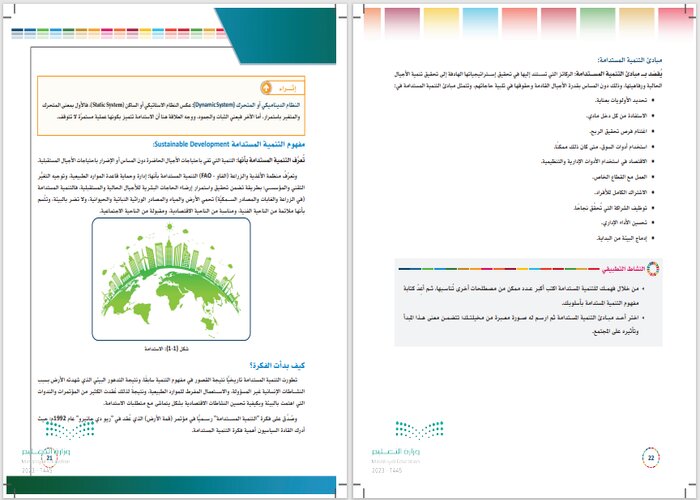Click the blue-green gradient footer bar on page 21

tap(171, 485)
